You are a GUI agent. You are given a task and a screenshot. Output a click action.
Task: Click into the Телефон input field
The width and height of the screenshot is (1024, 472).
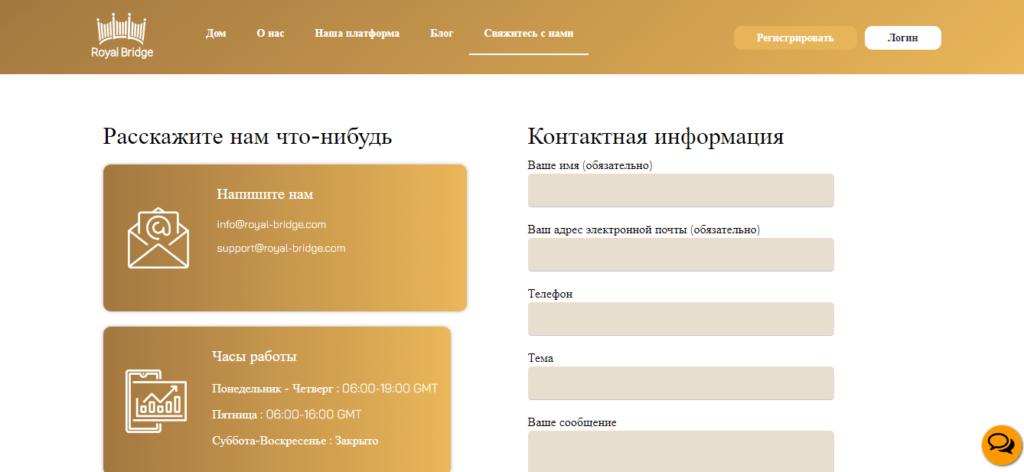680,319
